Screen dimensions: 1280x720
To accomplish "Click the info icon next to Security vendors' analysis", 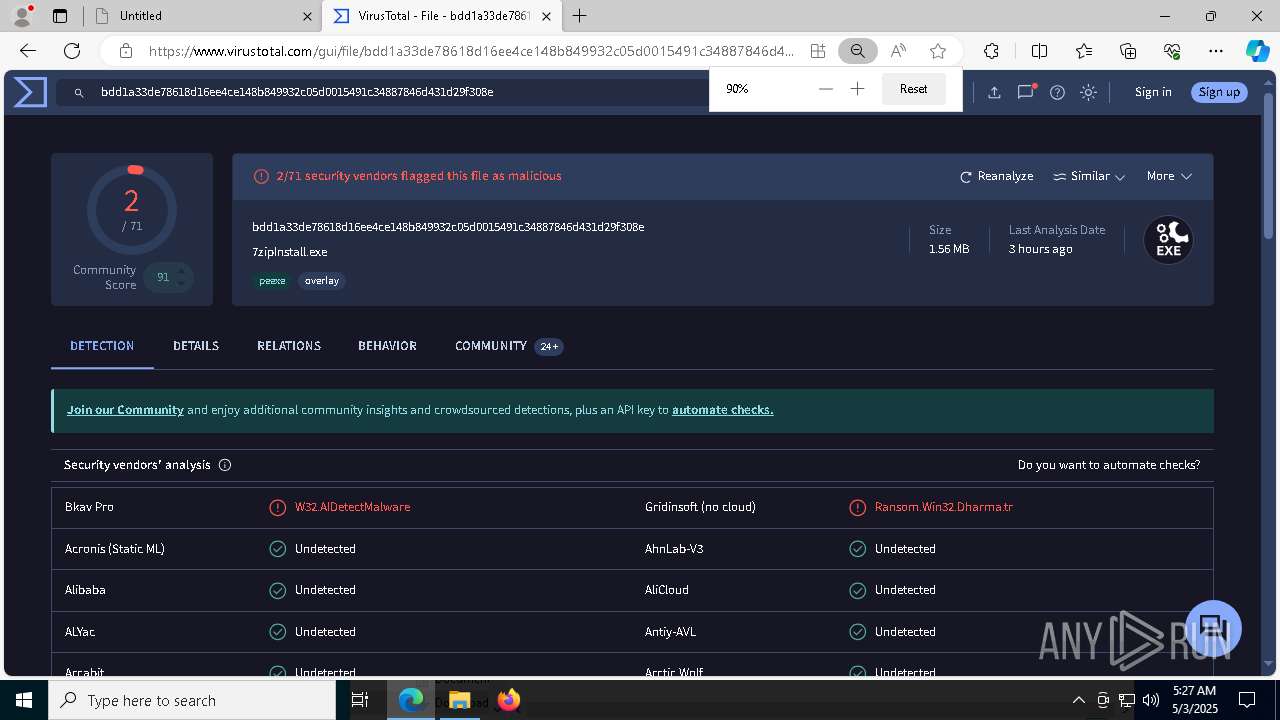I will tap(225, 465).
